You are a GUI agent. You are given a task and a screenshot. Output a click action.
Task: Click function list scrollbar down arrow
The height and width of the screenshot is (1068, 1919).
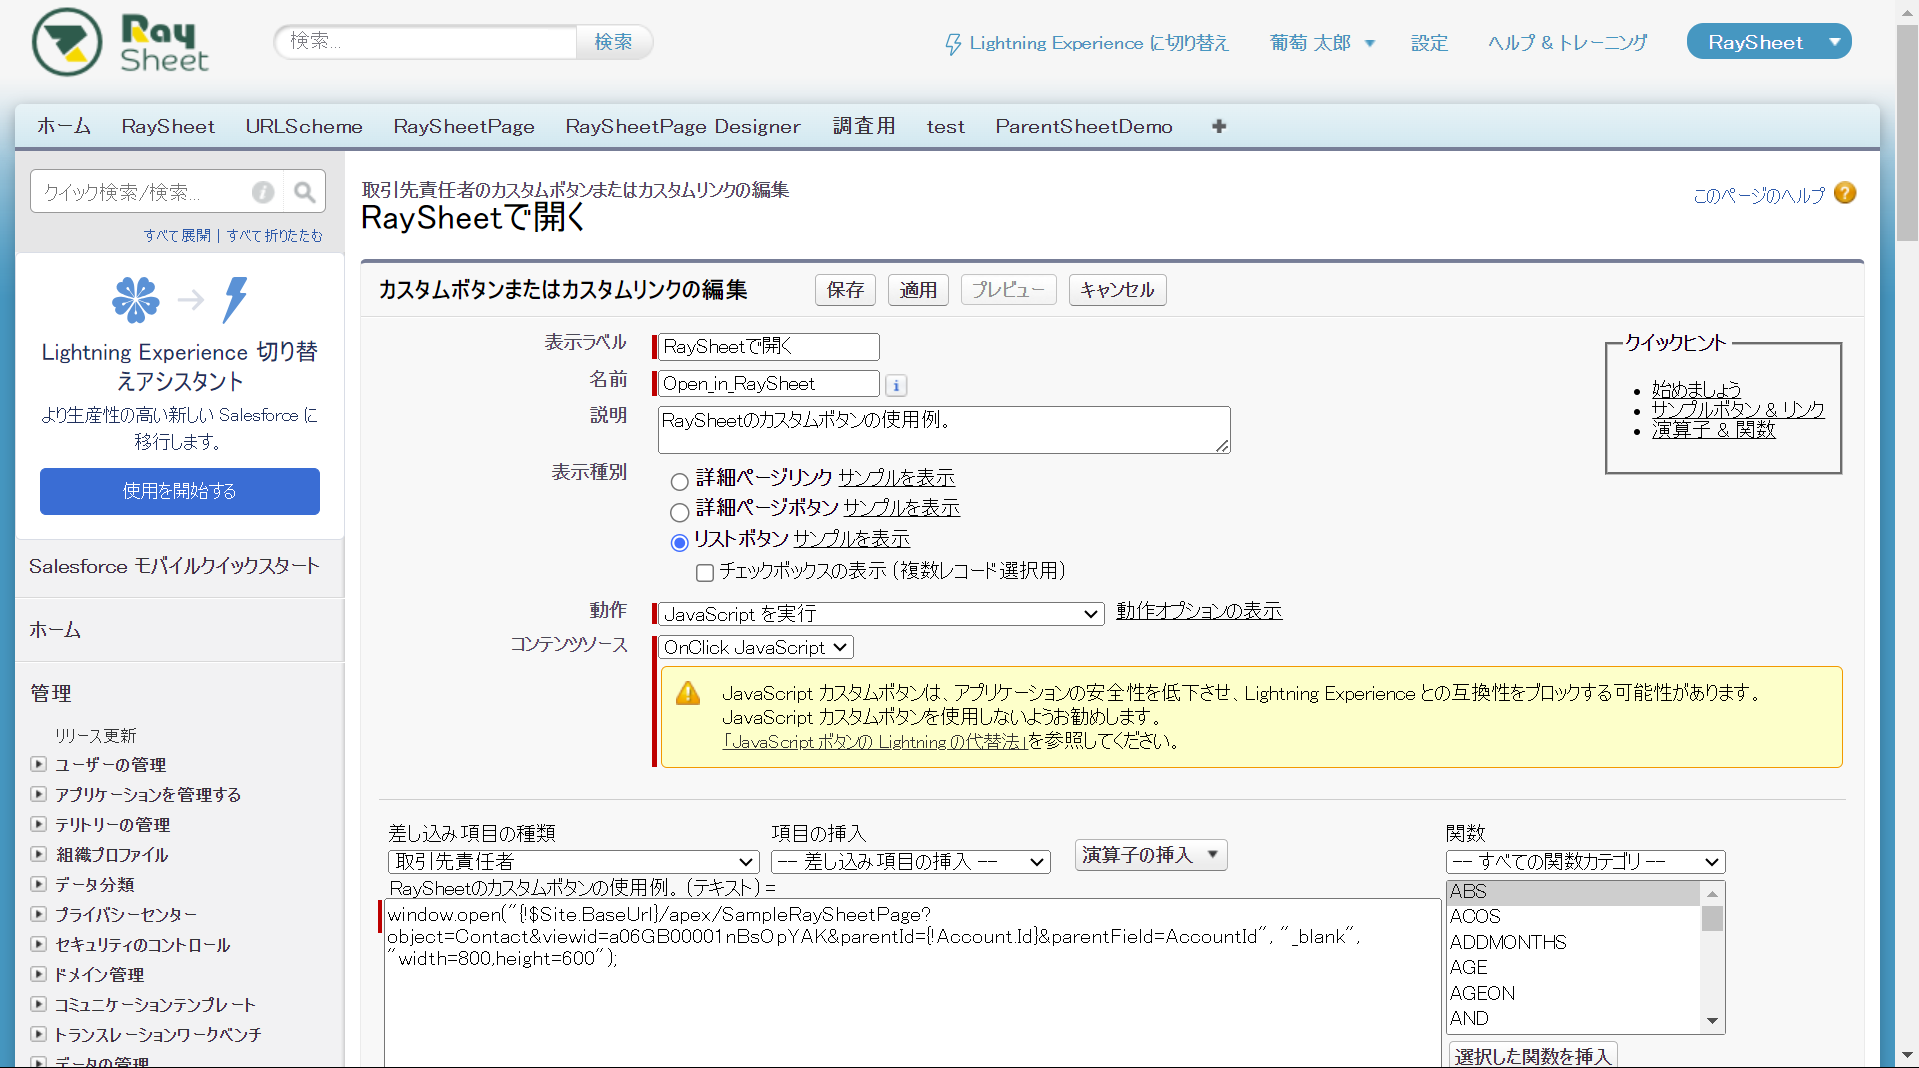[x=1712, y=1021]
